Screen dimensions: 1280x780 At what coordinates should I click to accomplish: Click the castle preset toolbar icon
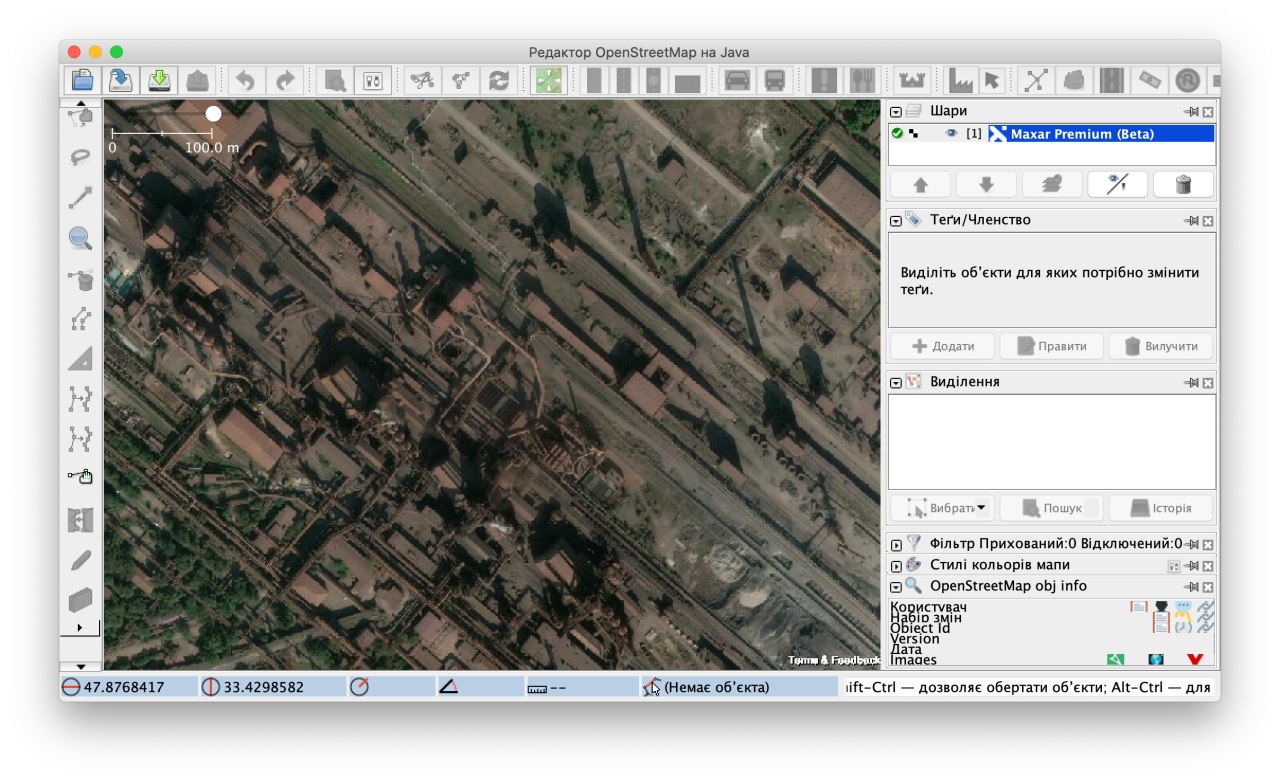tap(911, 80)
